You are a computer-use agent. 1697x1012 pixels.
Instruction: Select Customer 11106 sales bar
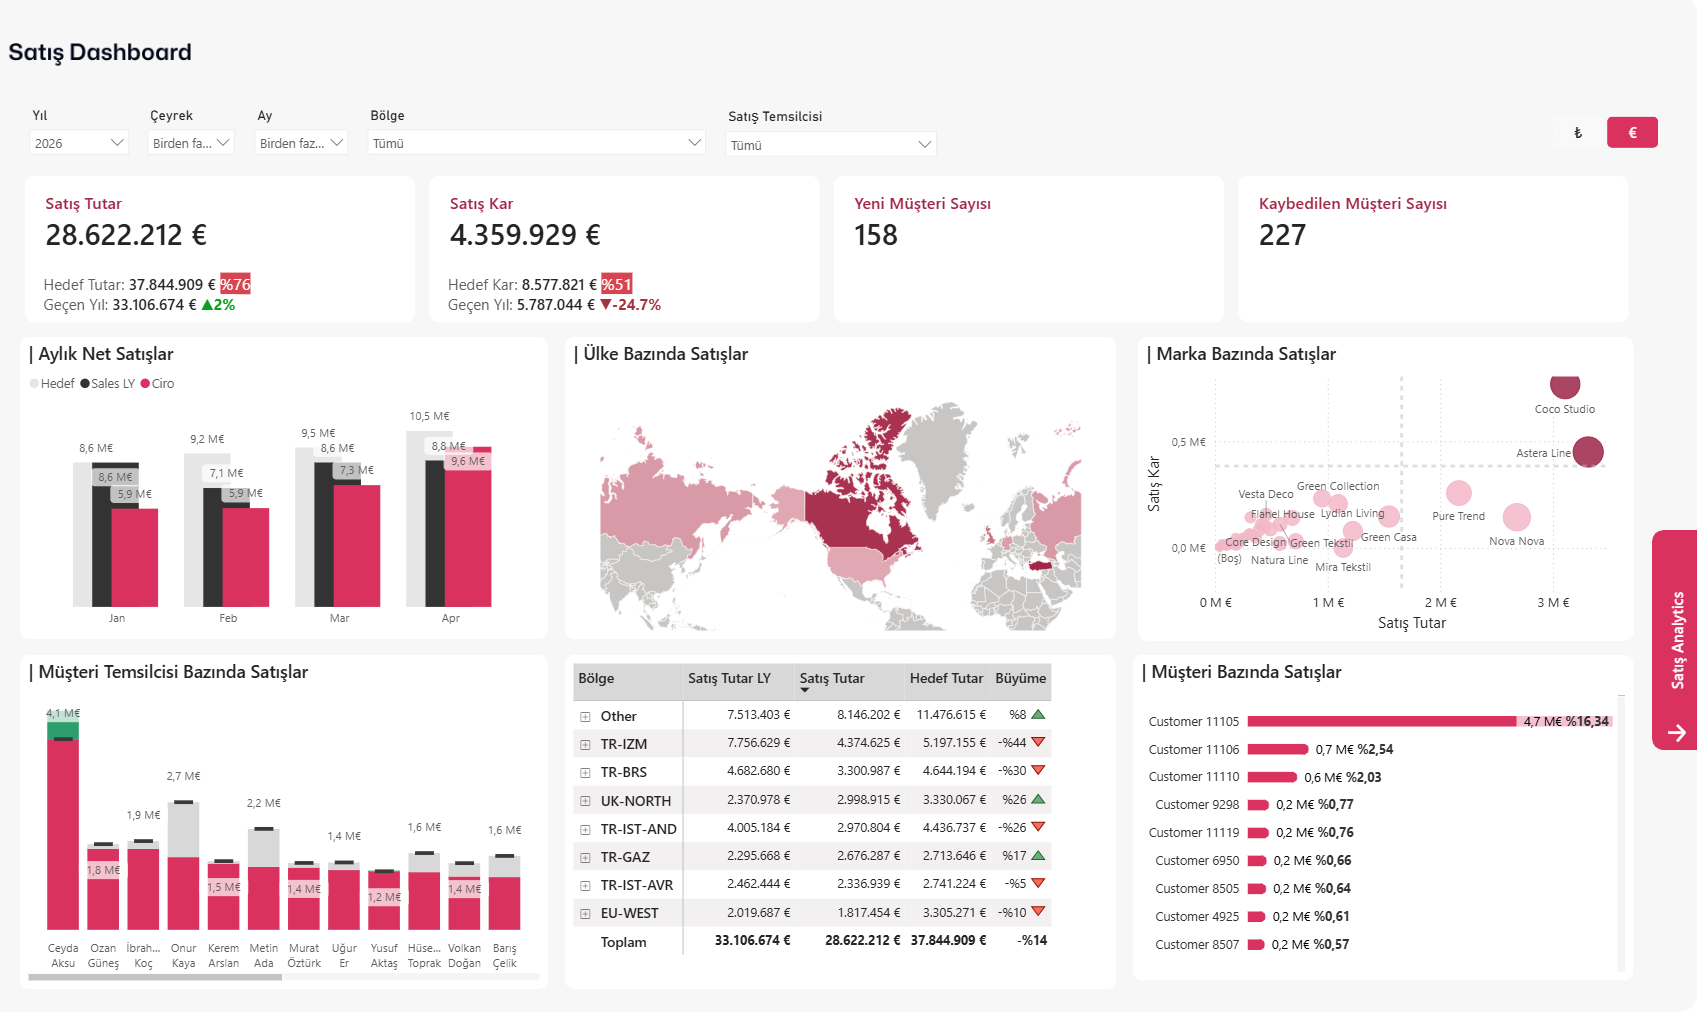tap(1278, 749)
